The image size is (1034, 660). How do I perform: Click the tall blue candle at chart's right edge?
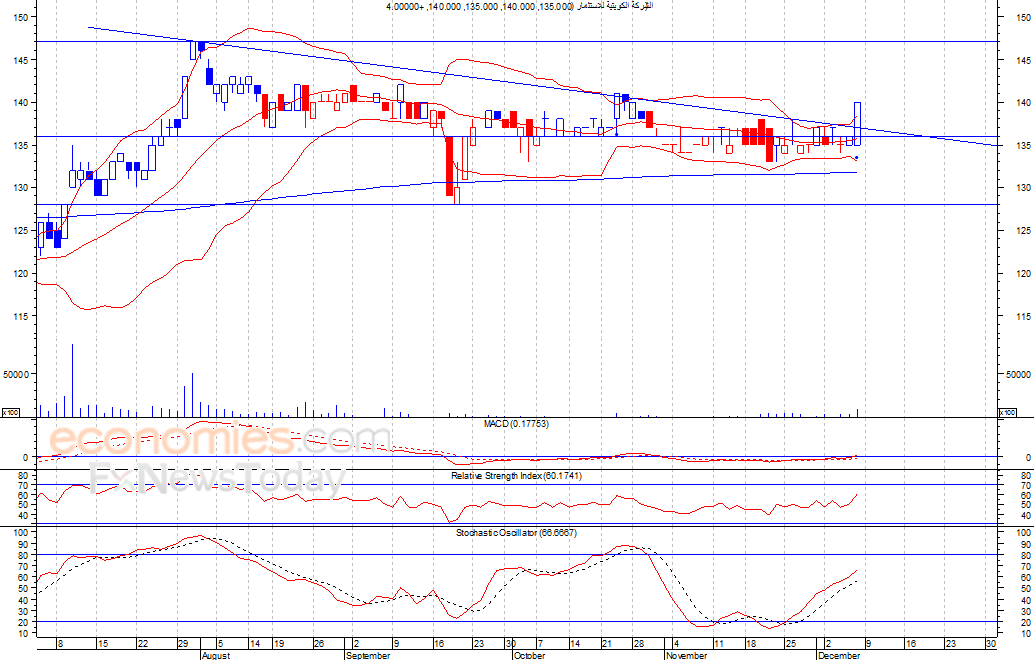click(857, 123)
